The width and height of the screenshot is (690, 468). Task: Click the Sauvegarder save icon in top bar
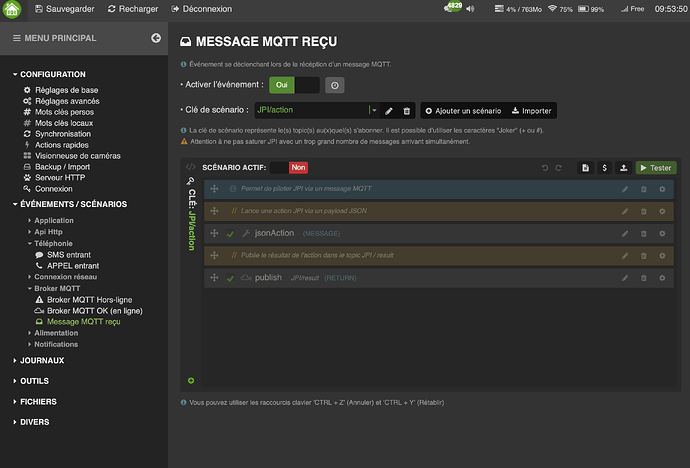tap(39, 9)
